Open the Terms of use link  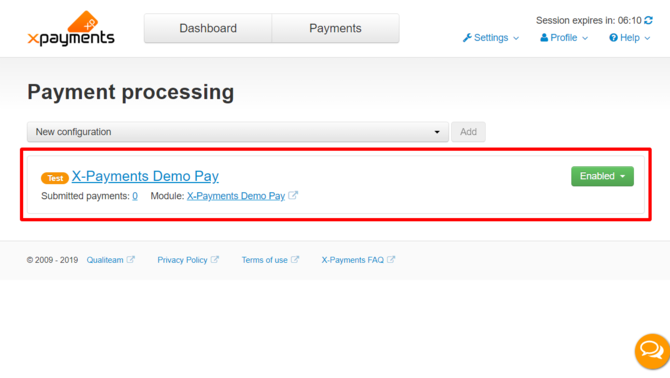click(x=264, y=260)
